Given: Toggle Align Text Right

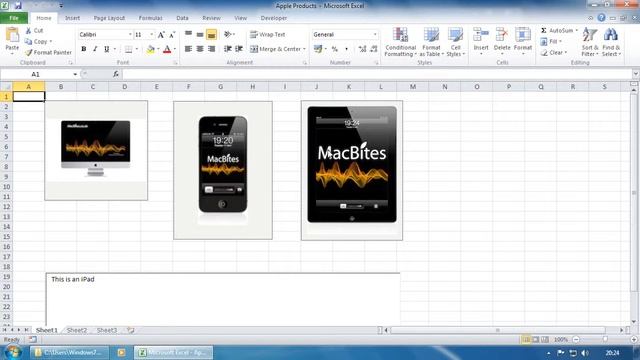Looking at the screenshot, I should [x=211, y=49].
